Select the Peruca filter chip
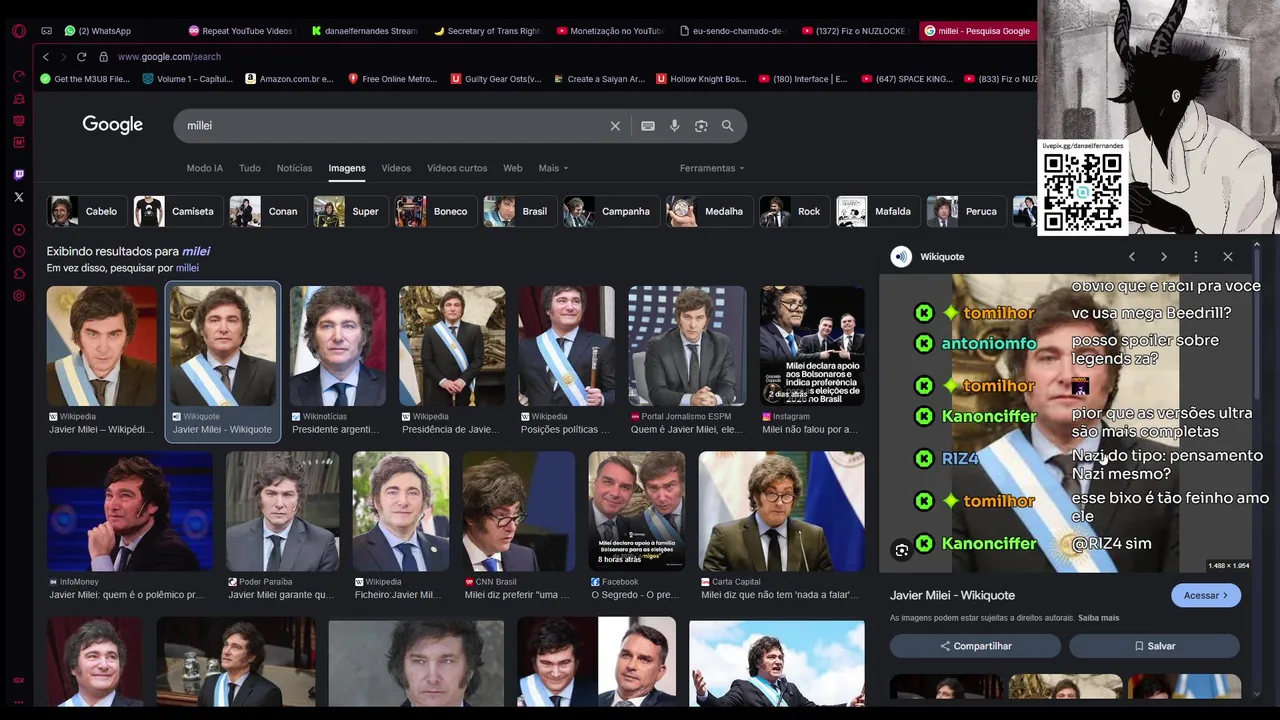This screenshot has width=1280, height=720. click(x=966, y=211)
